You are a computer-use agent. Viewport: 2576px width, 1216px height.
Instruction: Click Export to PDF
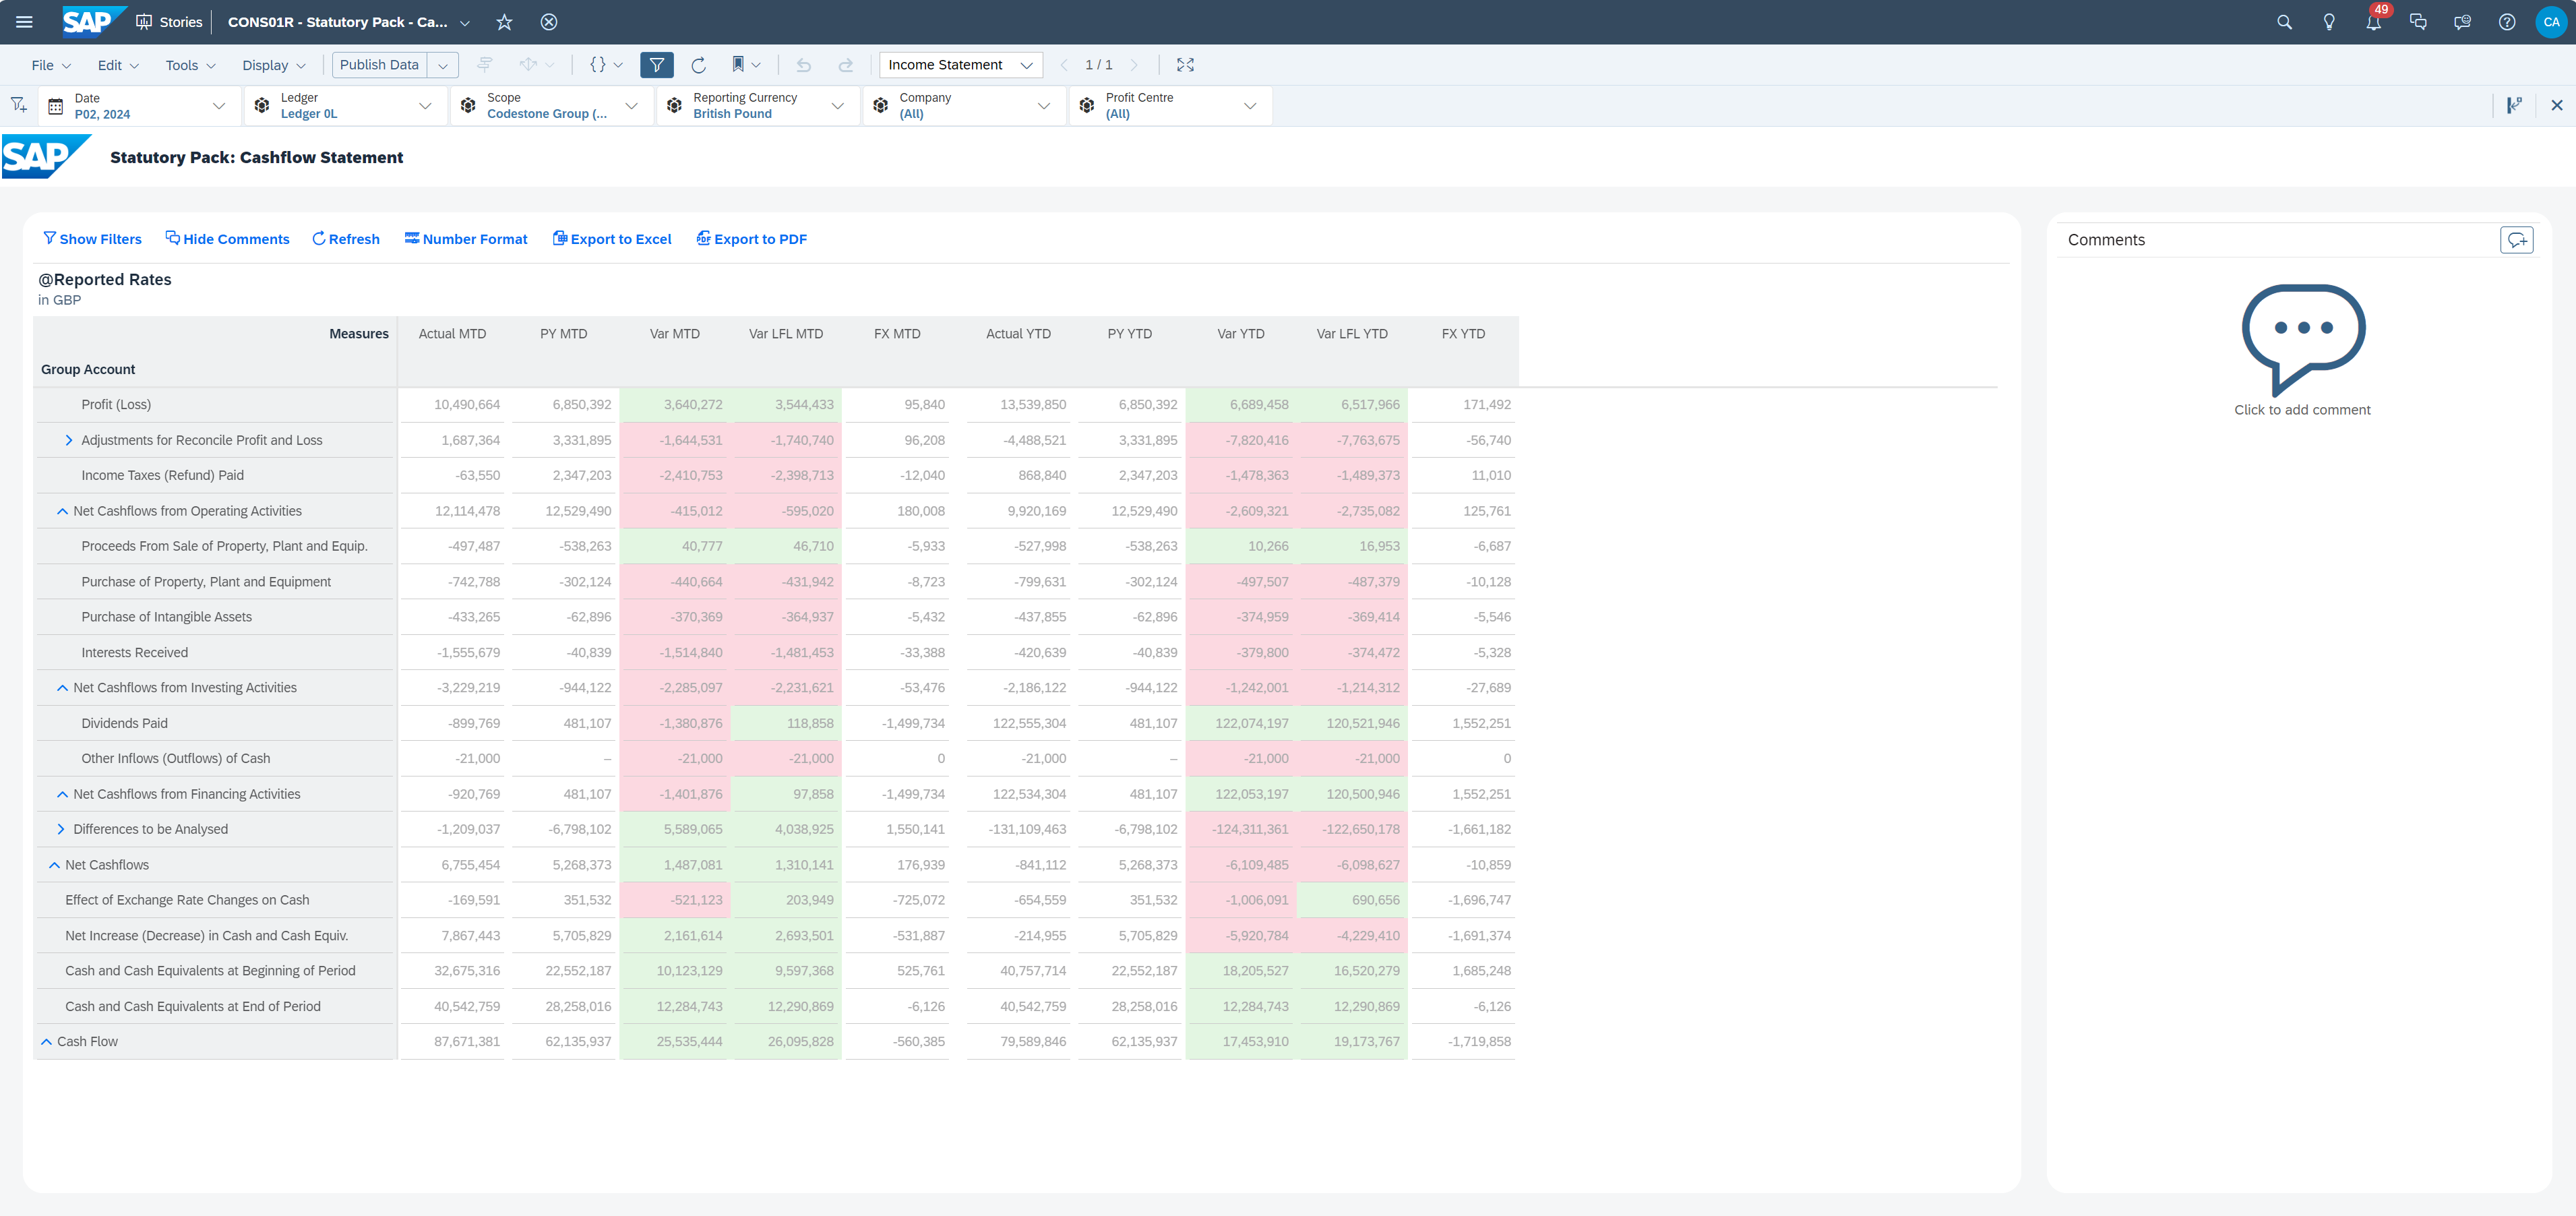tap(752, 239)
